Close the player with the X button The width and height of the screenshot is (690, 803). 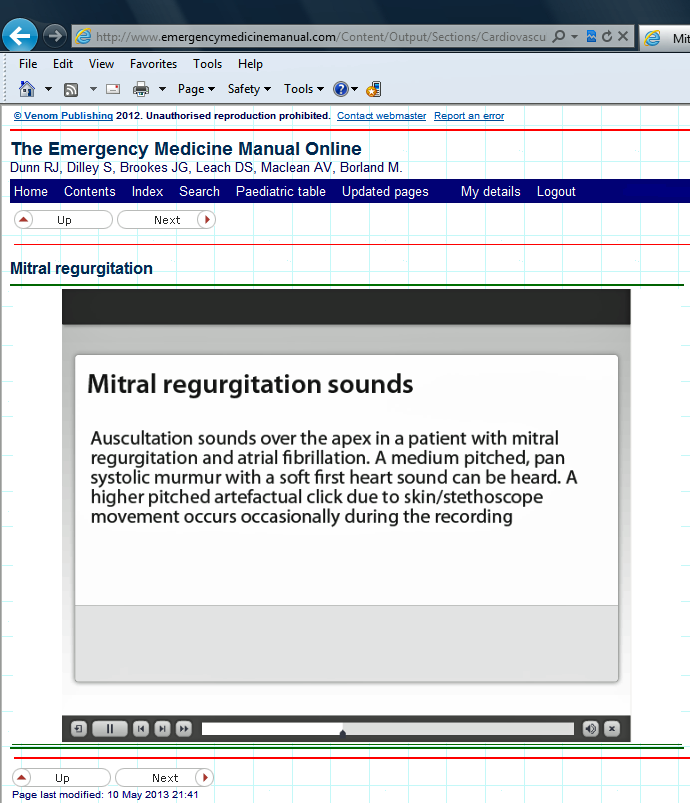(x=612, y=728)
